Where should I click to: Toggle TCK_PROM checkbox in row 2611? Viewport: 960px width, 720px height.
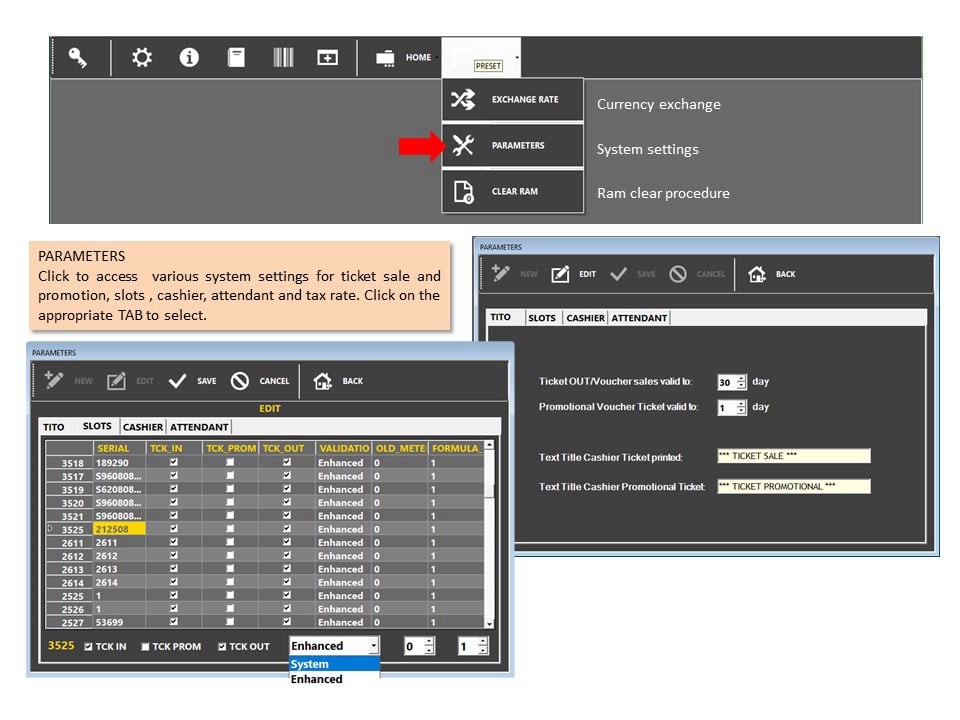coord(230,542)
